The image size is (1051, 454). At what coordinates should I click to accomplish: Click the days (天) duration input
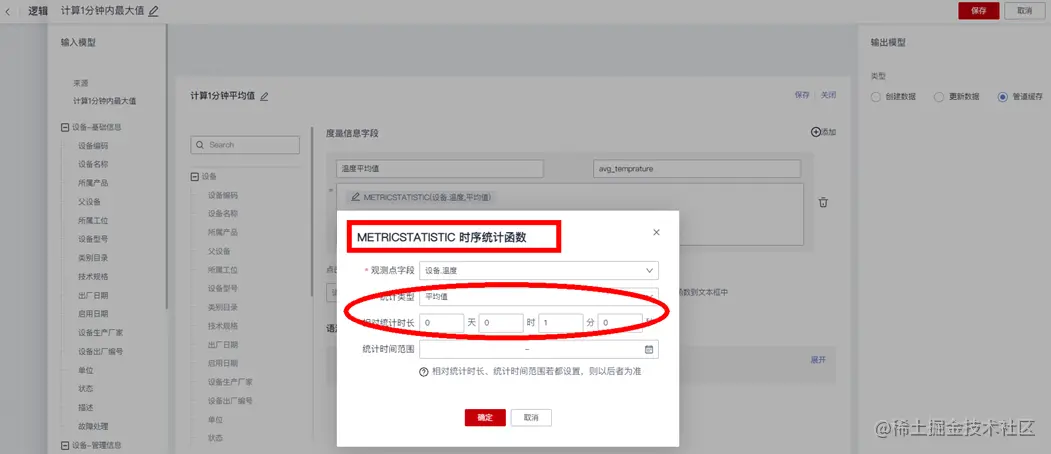click(441, 323)
